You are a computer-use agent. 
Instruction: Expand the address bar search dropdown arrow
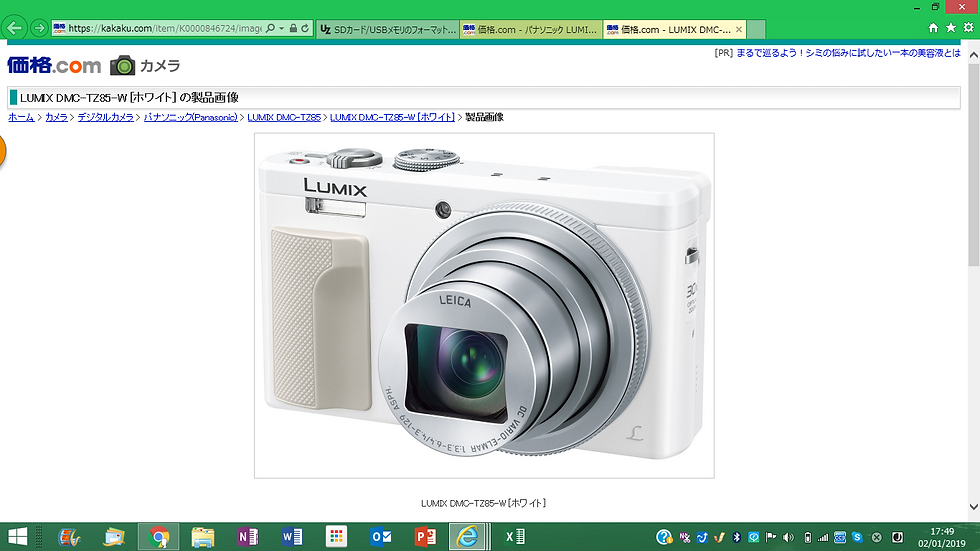[281, 28]
